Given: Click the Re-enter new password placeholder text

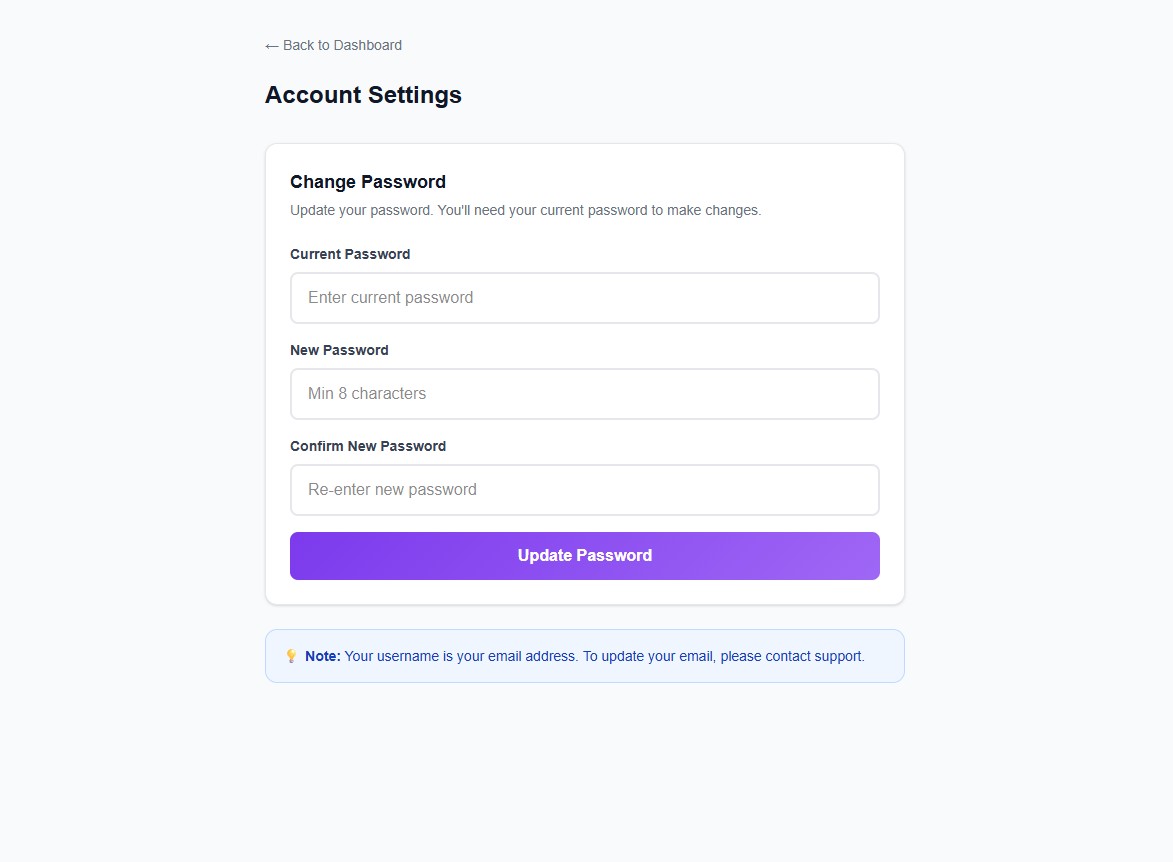Looking at the screenshot, I should (x=394, y=489).
